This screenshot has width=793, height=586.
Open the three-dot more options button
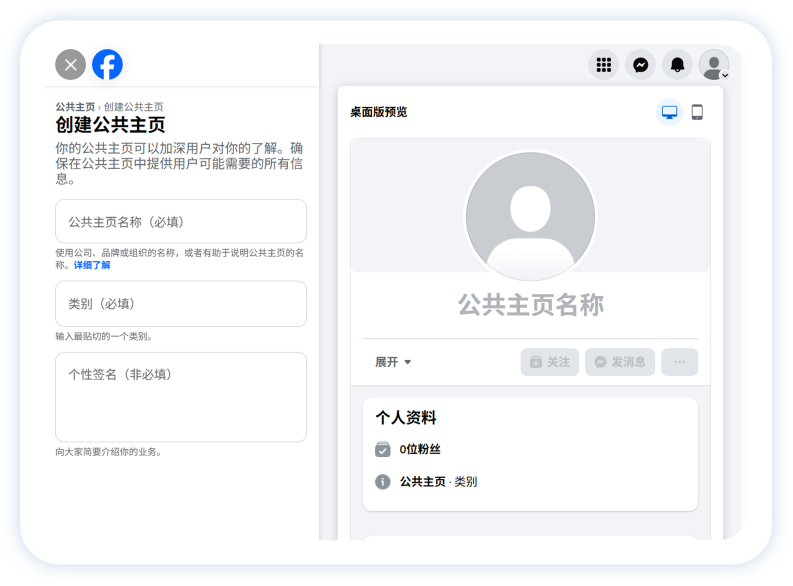tap(680, 362)
